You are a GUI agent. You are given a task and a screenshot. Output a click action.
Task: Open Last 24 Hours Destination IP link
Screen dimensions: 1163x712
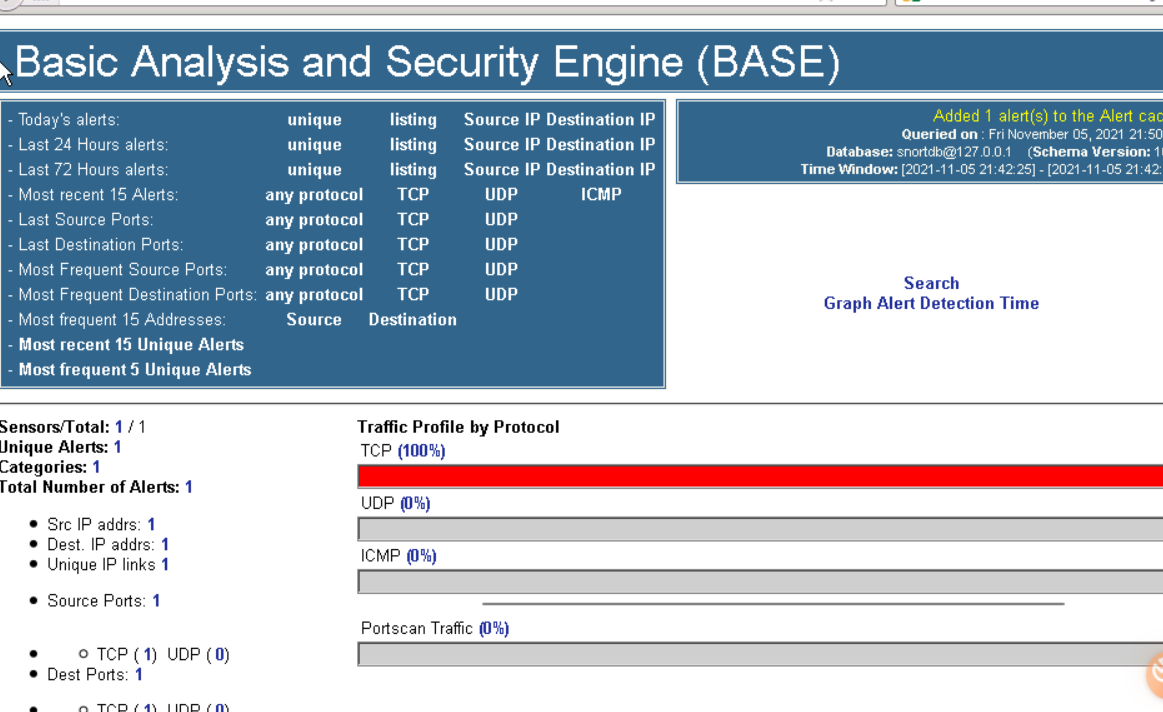[x=601, y=145]
